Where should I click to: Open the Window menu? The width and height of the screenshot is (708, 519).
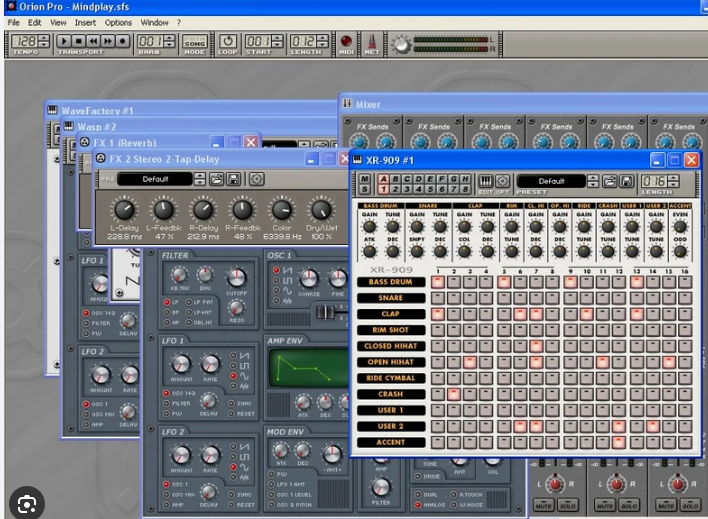click(x=154, y=23)
